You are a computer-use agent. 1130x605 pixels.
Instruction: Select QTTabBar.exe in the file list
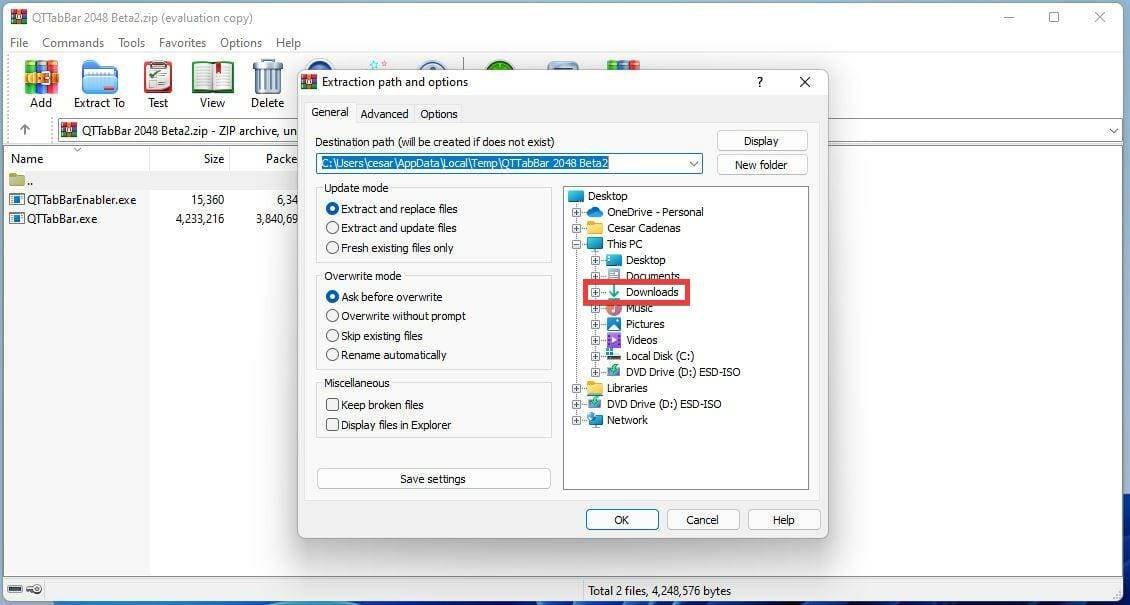tap(61, 218)
